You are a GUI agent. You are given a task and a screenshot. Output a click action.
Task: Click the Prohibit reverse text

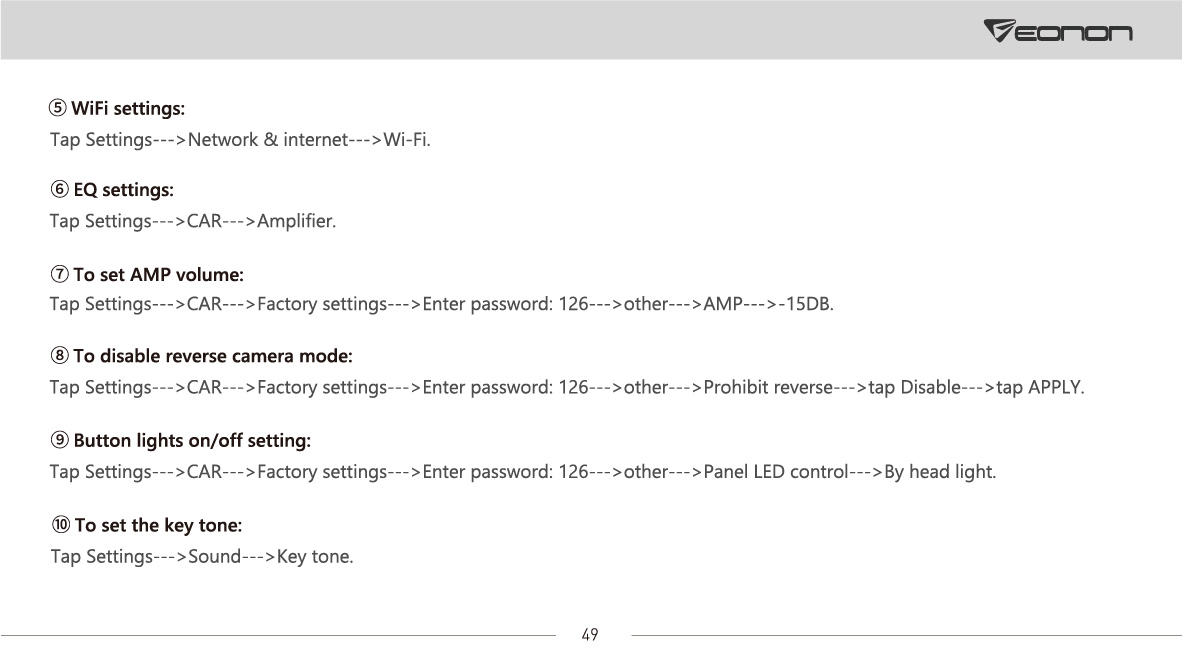click(768, 387)
